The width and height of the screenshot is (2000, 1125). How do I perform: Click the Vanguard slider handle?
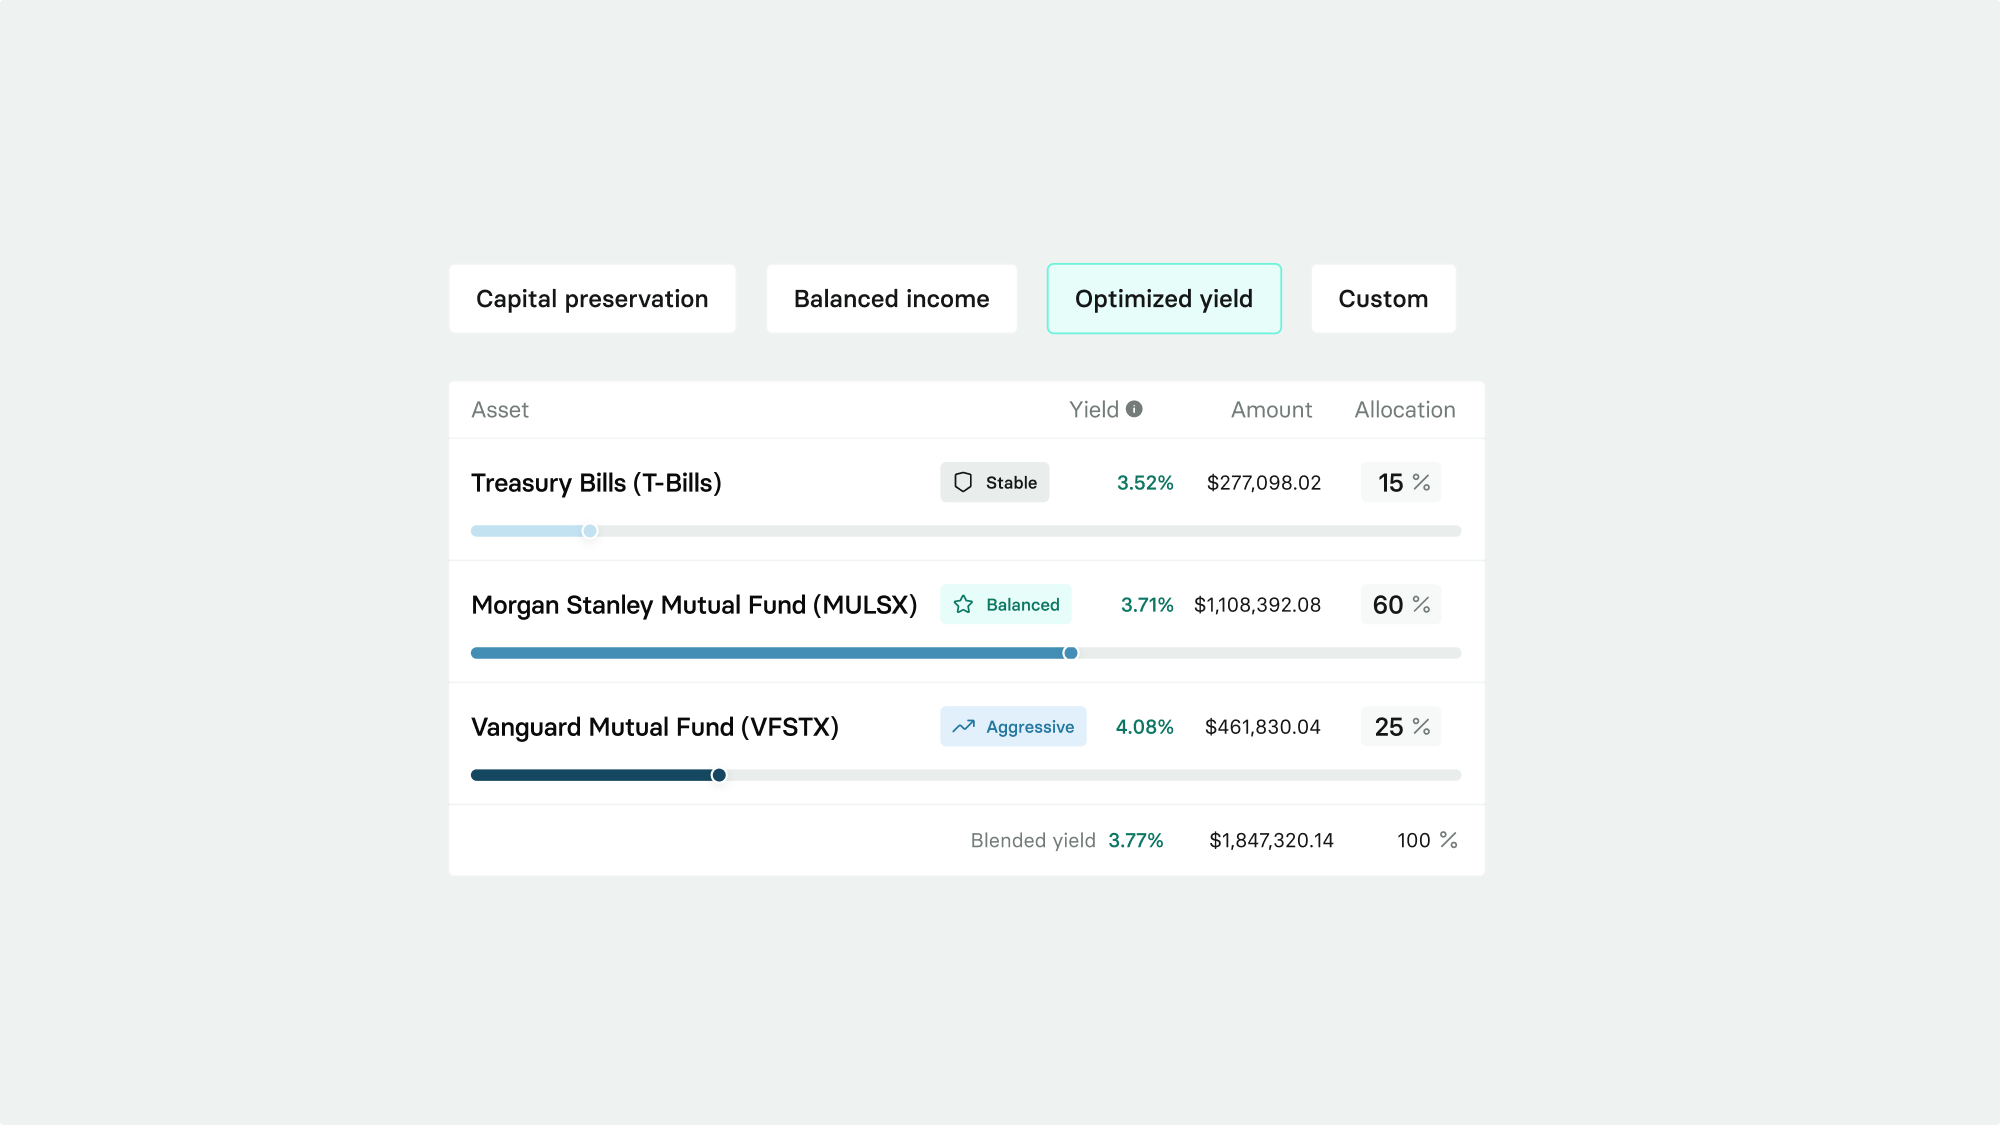click(x=719, y=775)
